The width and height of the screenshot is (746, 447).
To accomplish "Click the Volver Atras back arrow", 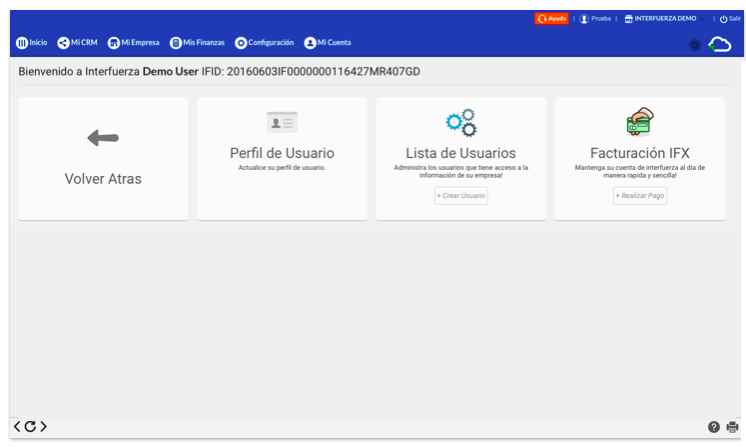I will click(103, 138).
